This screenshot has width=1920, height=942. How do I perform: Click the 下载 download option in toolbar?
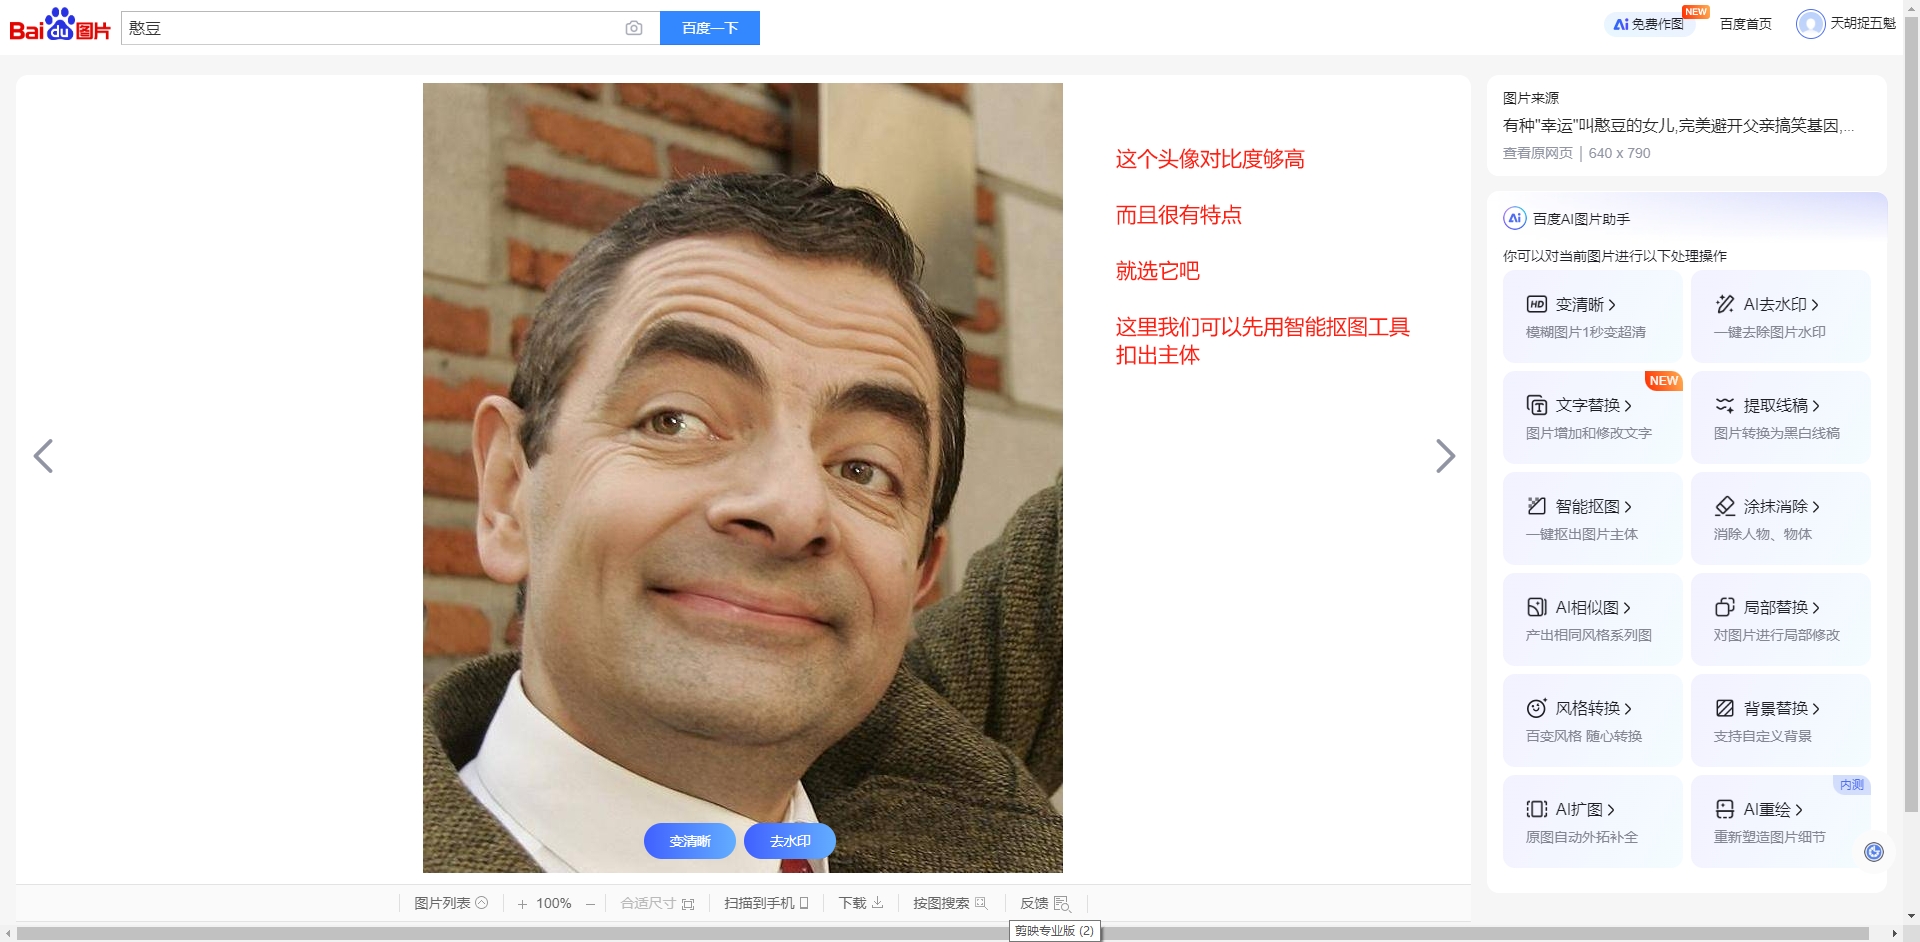pyautogui.click(x=860, y=903)
